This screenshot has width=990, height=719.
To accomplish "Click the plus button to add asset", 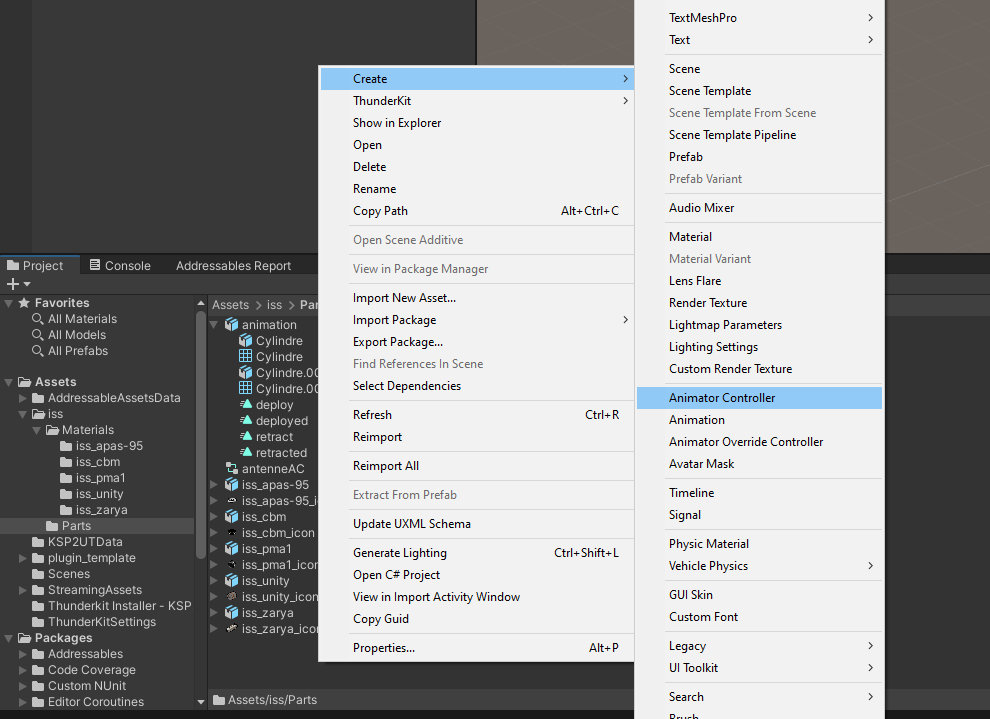I will [13, 284].
